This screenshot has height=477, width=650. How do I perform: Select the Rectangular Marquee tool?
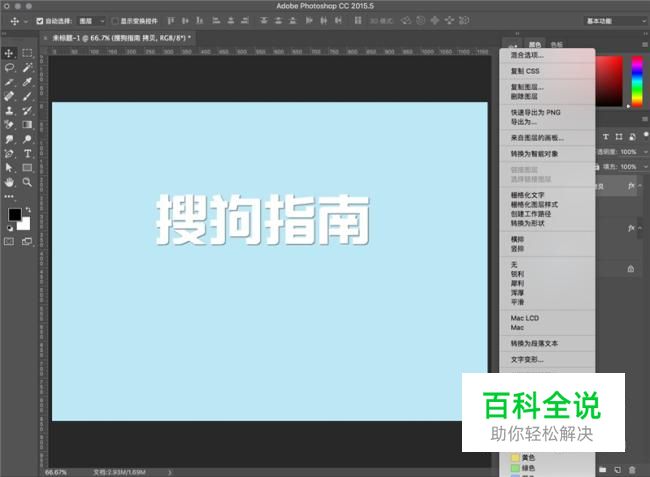pos(27,53)
